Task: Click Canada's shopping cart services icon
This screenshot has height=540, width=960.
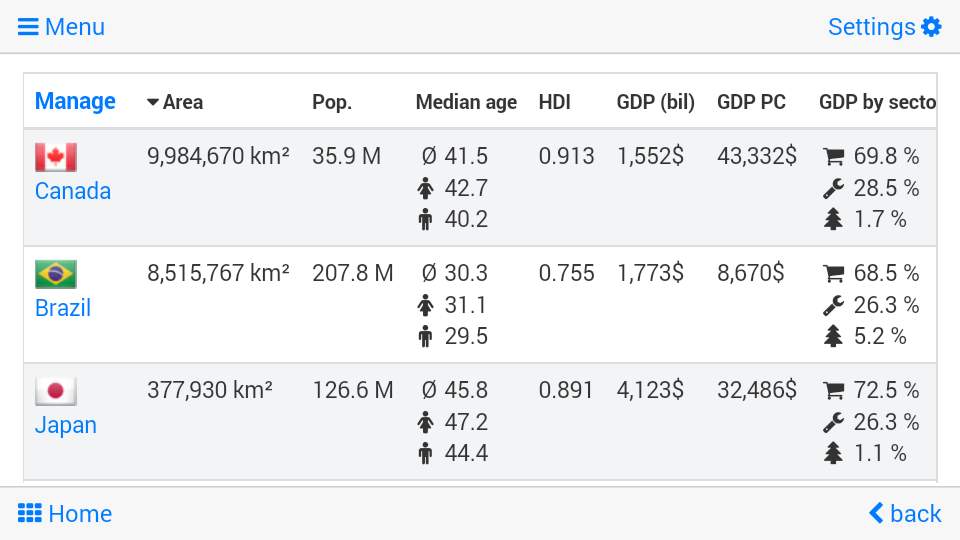Action: 833,157
